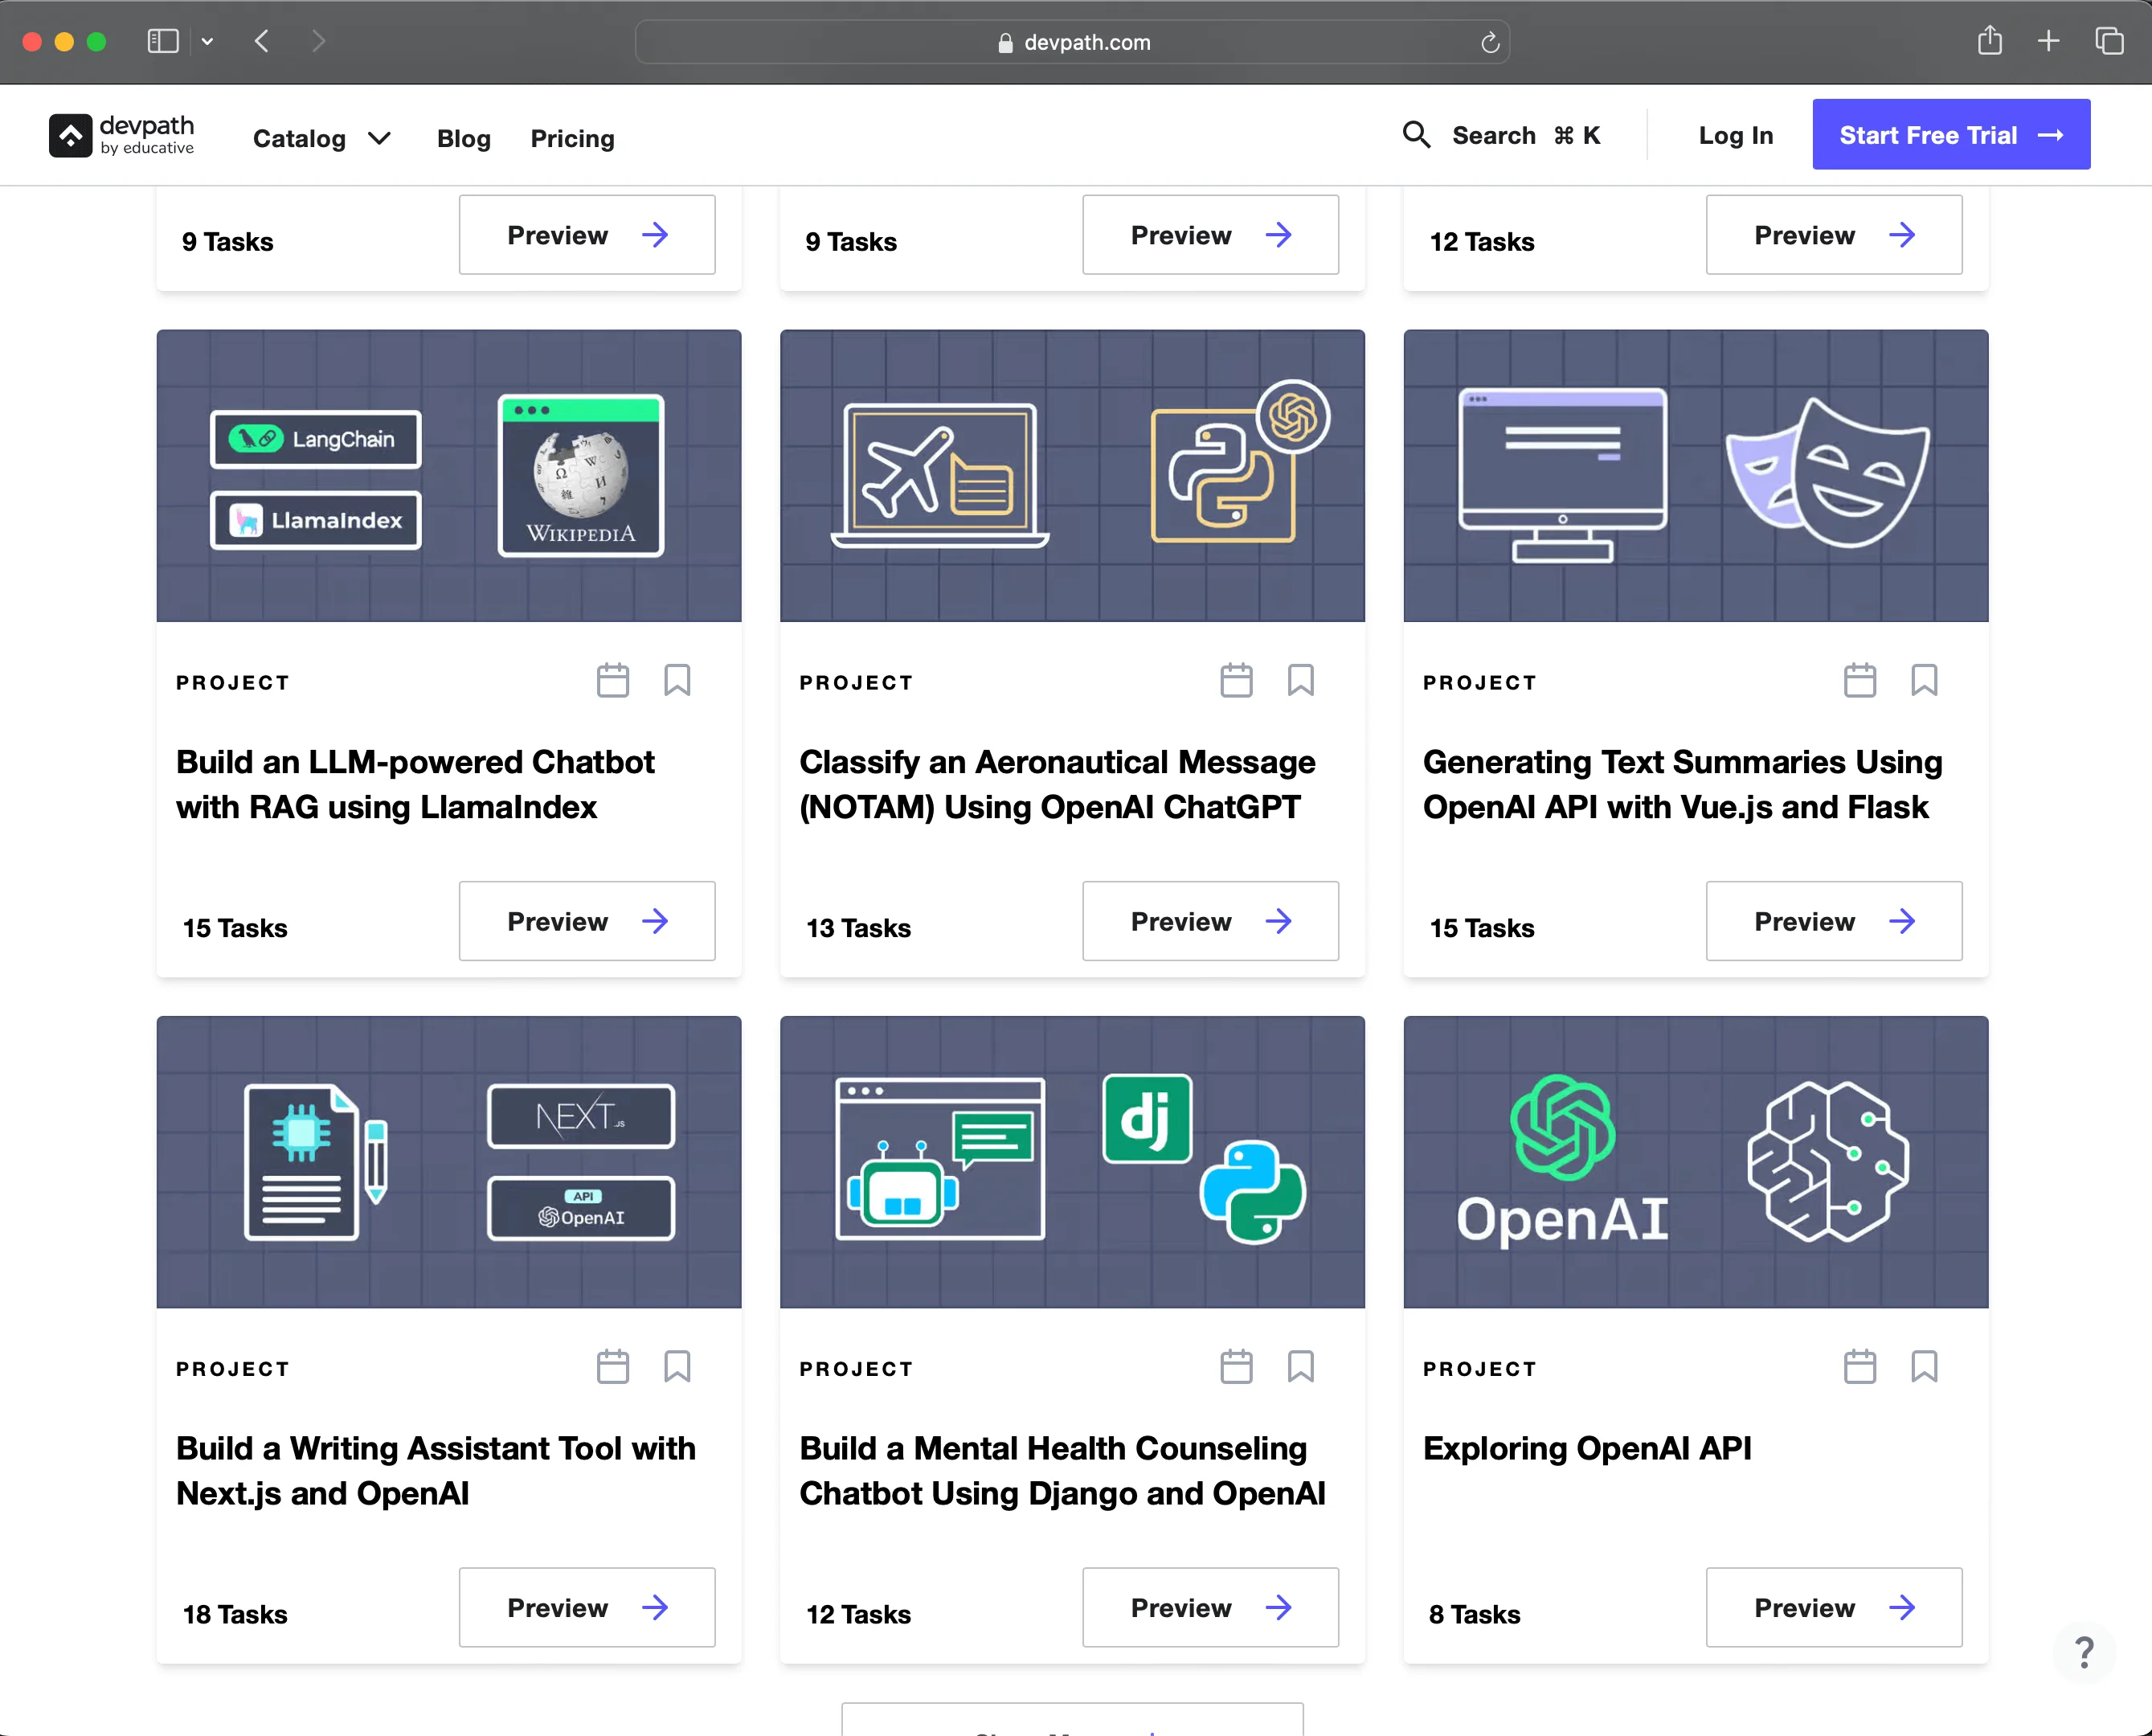Image resolution: width=2152 pixels, height=1736 pixels.
Task: Open the search with the magnifying glass icon
Action: pos(1416,134)
